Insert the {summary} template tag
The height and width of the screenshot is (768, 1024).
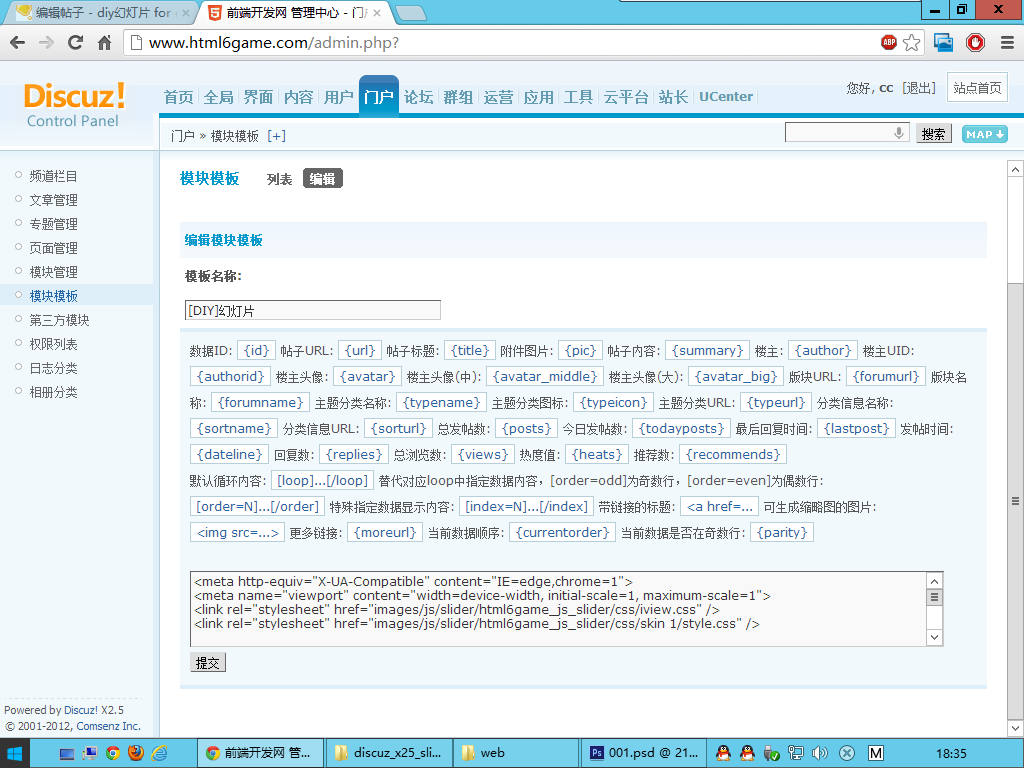[x=707, y=351]
